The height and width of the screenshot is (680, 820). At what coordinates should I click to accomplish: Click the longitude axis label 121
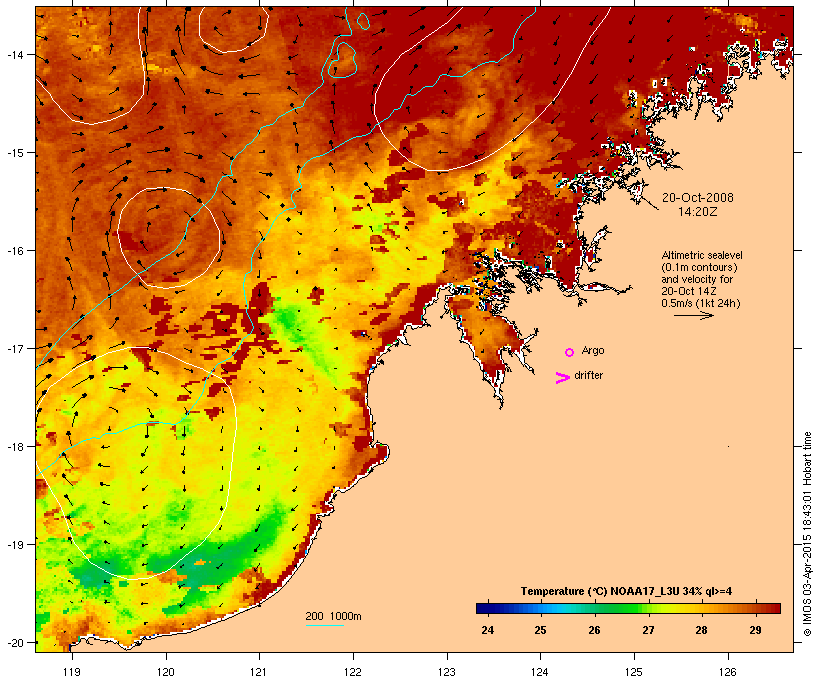click(x=259, y=672)
